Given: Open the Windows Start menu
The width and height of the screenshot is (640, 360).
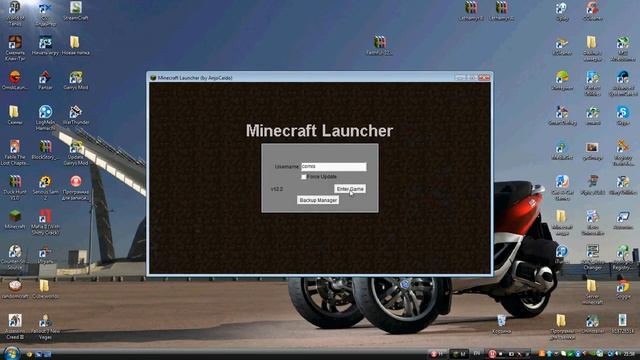Looking at the screenshot, I should [x=11, y=353].
